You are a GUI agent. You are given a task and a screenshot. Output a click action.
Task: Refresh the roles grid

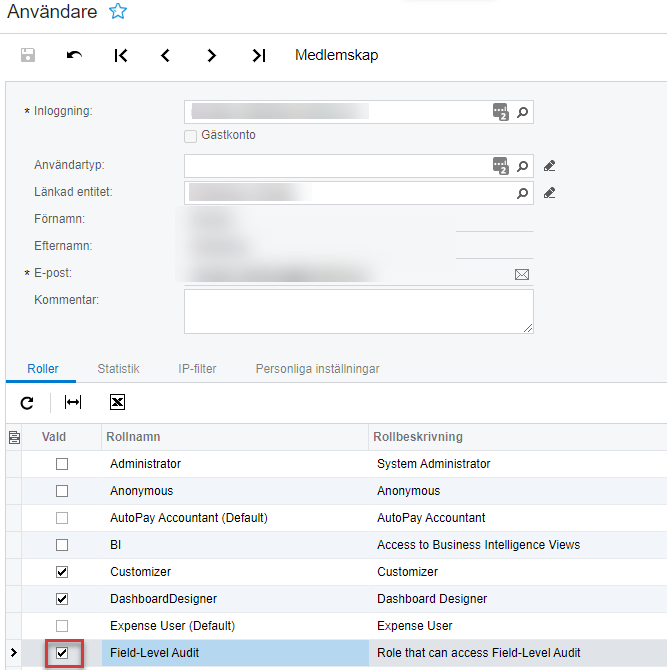point(27,402)
